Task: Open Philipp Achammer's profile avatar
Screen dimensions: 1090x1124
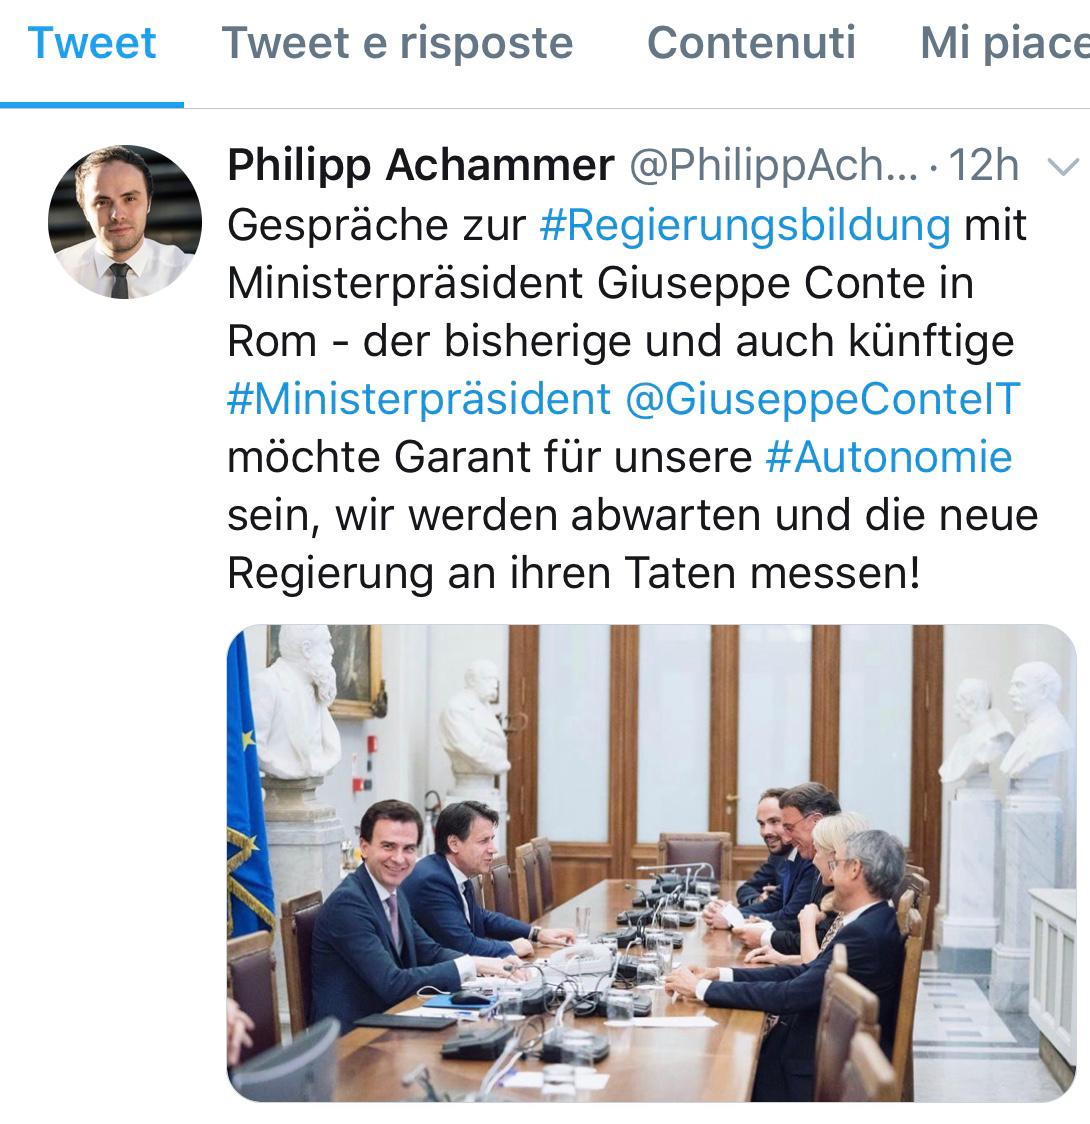Action: (x=124, y=222)
